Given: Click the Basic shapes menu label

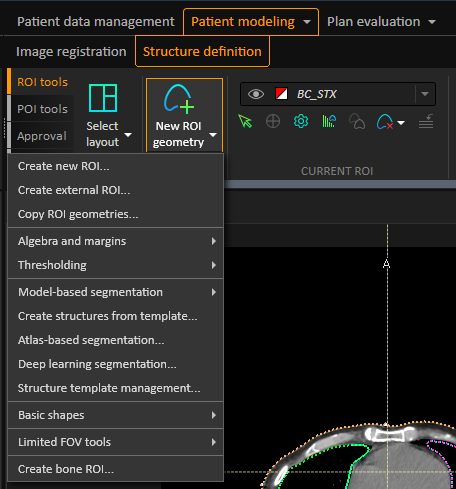Looking at the screenshot, I should pyautogui.click(x=51, y=415).
